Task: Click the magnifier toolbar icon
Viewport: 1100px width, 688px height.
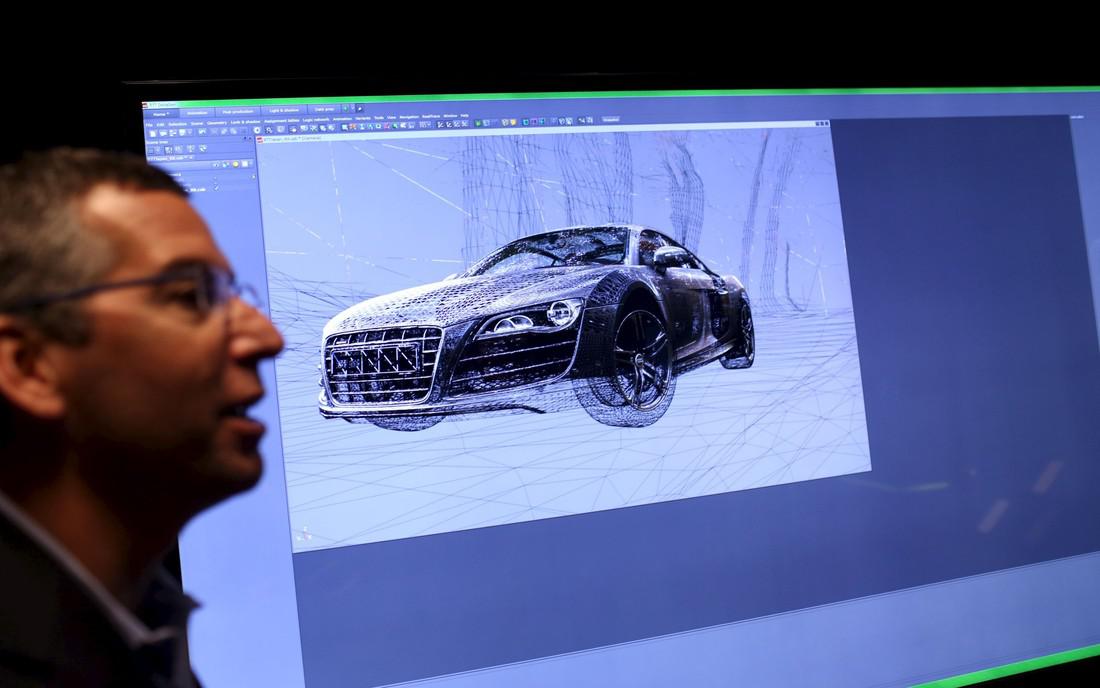Action: click(269, 130)
